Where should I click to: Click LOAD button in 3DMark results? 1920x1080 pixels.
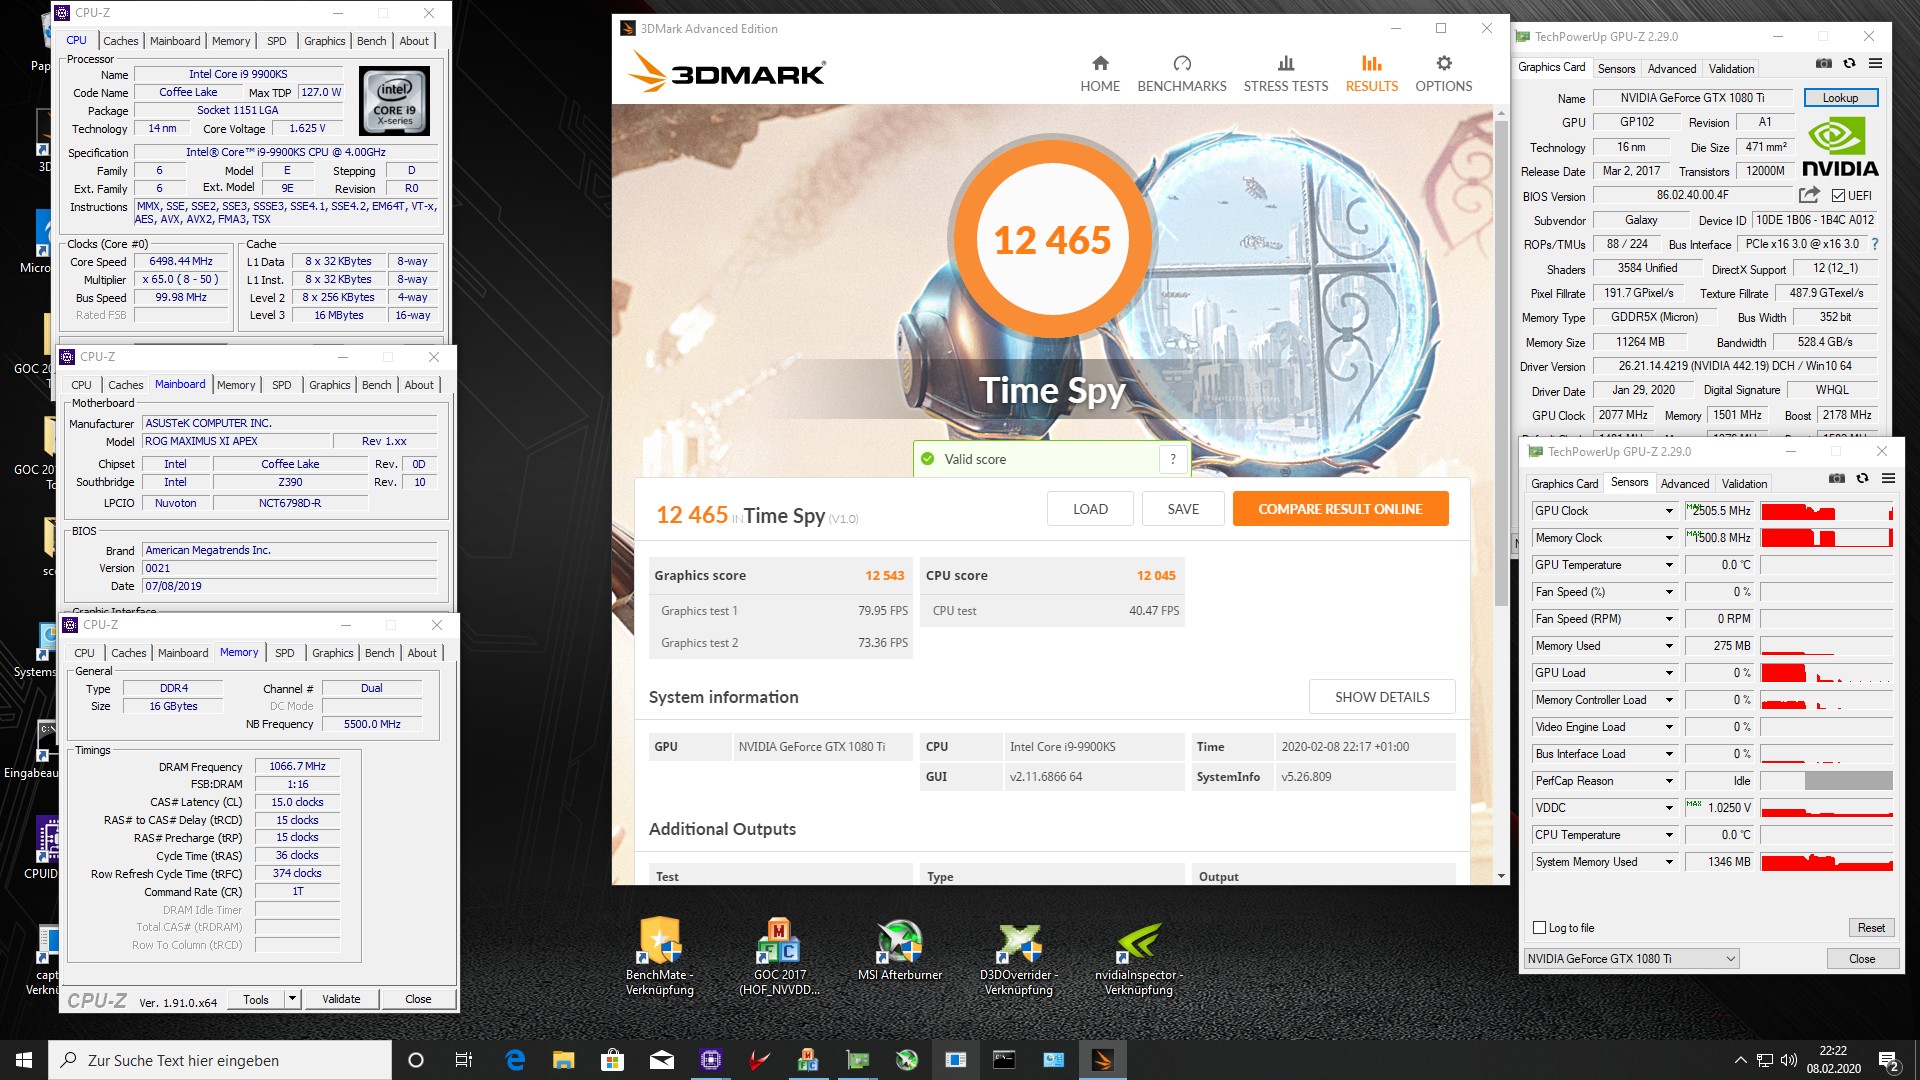(x=1090, y=509)
